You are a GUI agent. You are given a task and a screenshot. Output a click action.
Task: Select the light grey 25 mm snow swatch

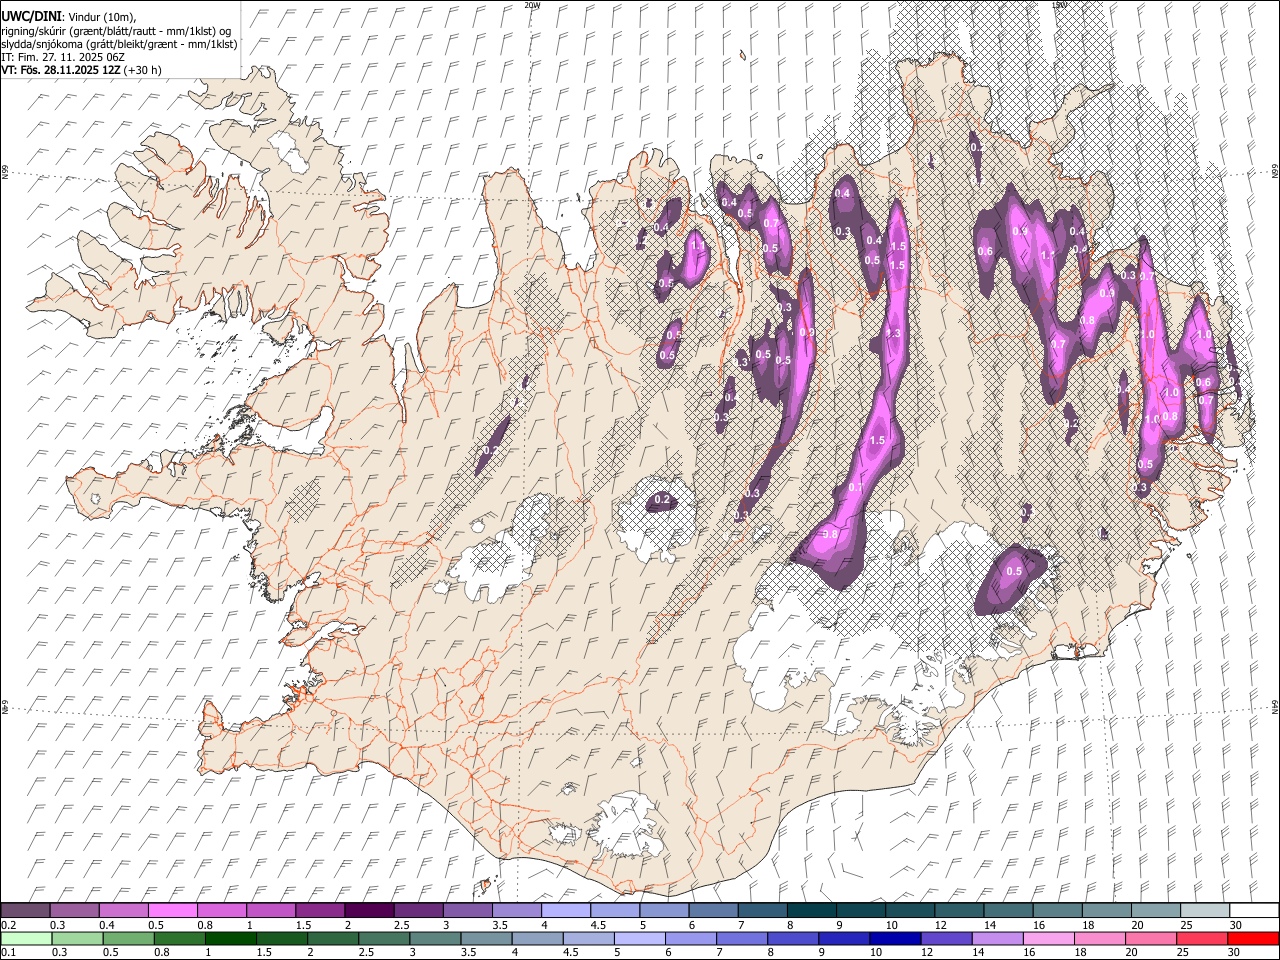1204,910
